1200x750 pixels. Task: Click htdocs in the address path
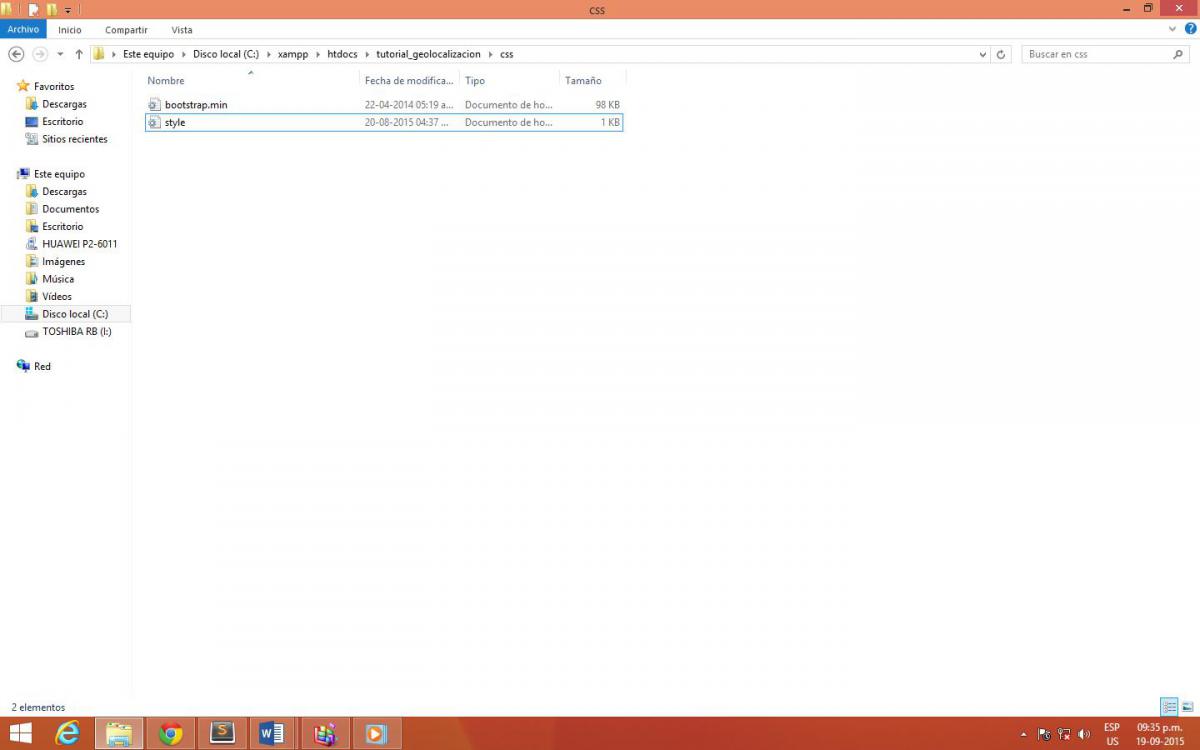coord(342,54)
